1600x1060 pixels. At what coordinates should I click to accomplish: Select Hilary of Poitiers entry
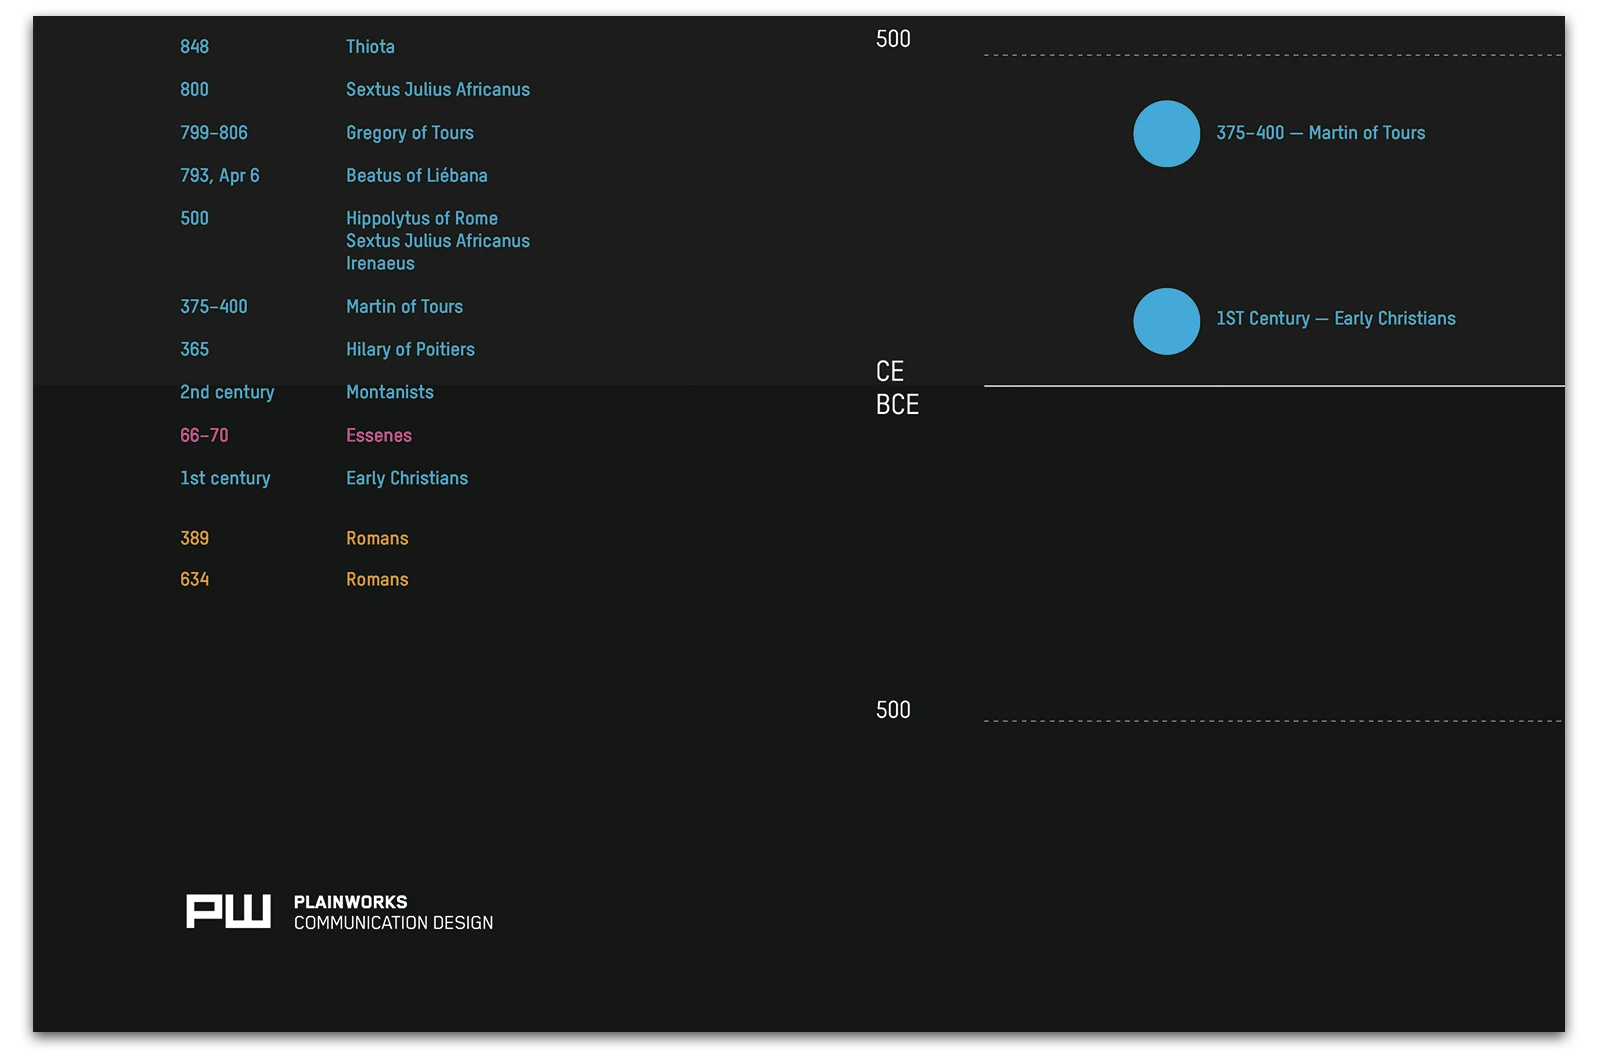tap(410, 350)
